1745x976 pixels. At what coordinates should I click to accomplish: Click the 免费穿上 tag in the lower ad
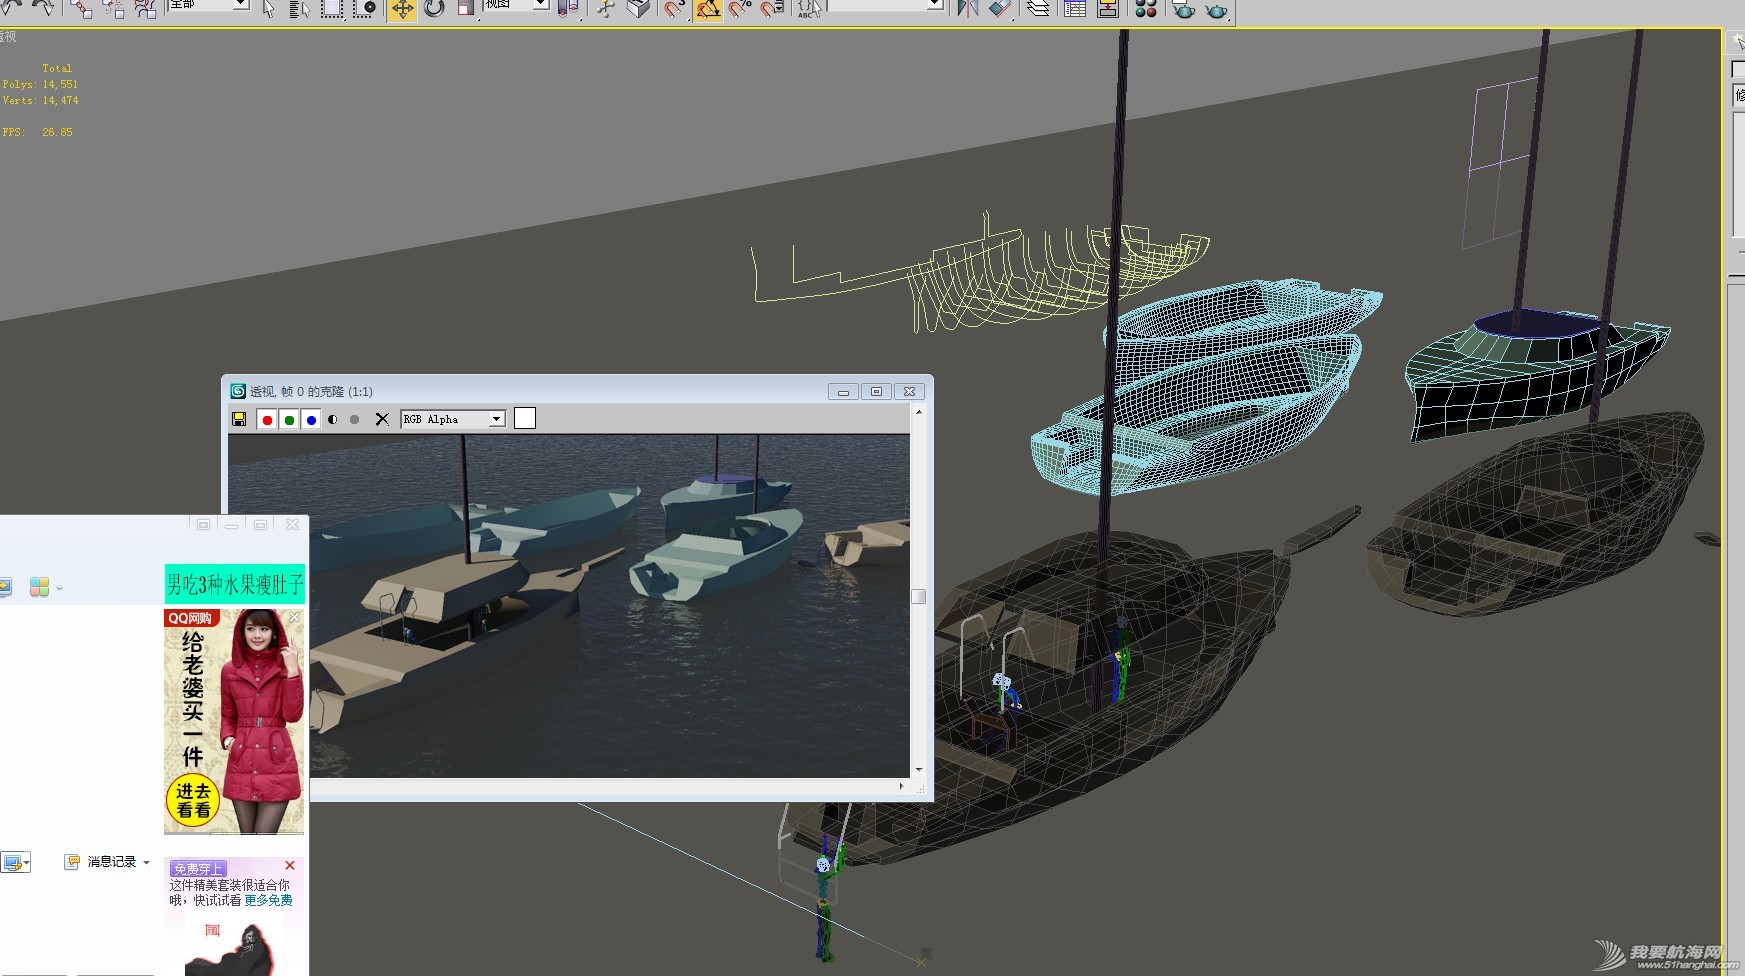pyautogui.click(x=197, y=868)
